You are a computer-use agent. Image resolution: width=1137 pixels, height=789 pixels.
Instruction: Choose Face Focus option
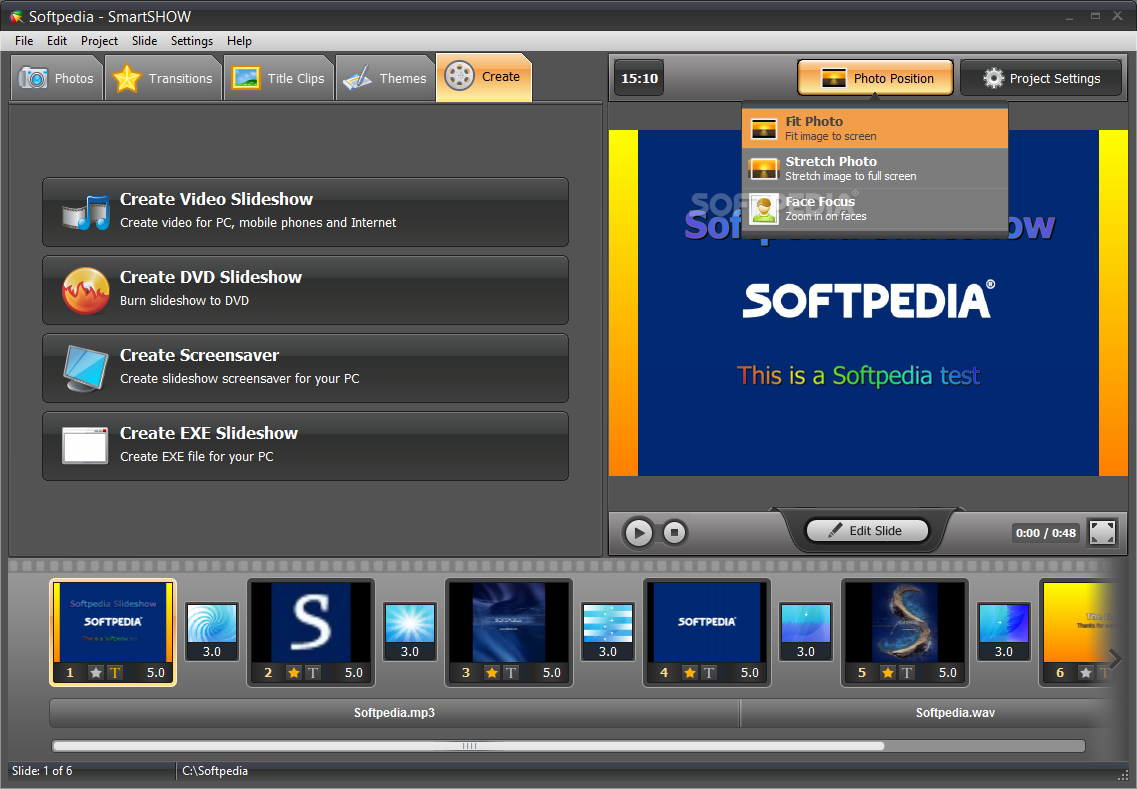[x=875, y=208]
